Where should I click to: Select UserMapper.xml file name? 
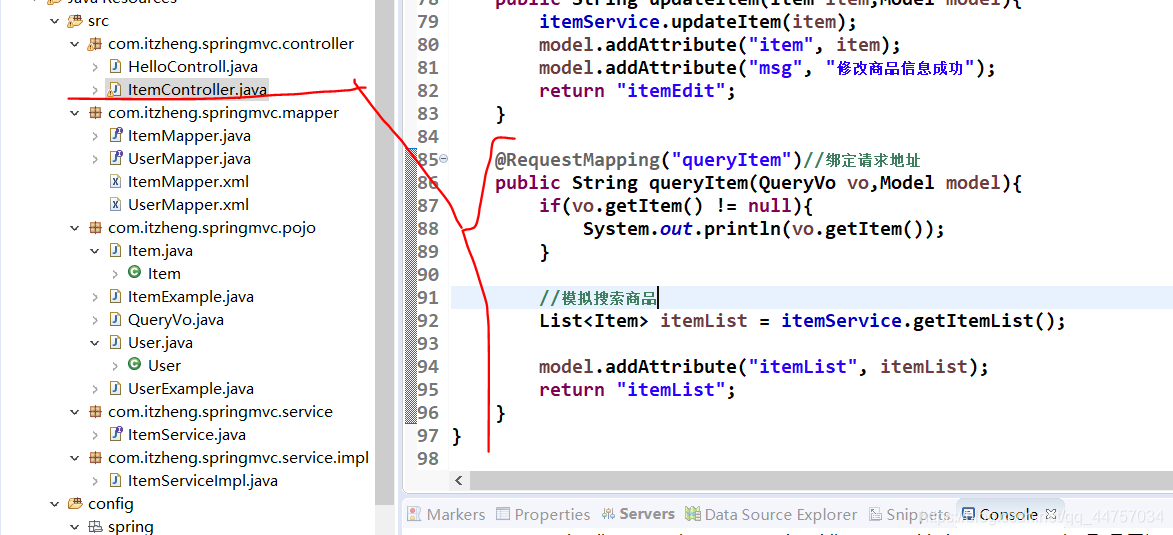189,204
